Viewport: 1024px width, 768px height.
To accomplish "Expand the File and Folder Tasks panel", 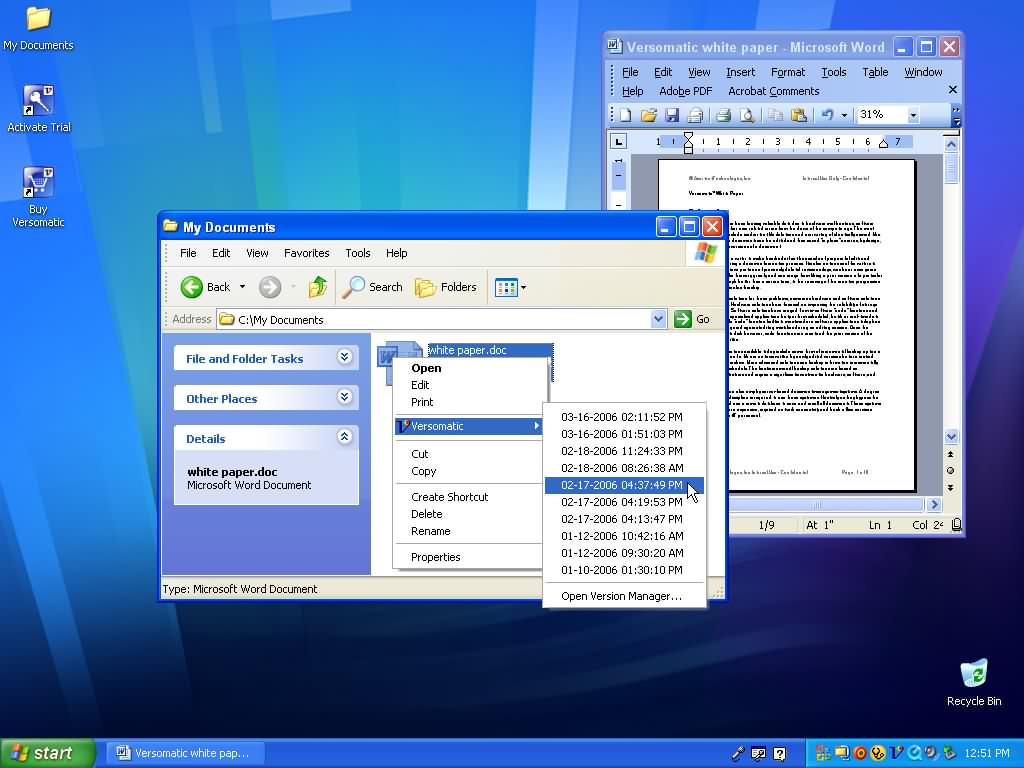I will point(345,357).
